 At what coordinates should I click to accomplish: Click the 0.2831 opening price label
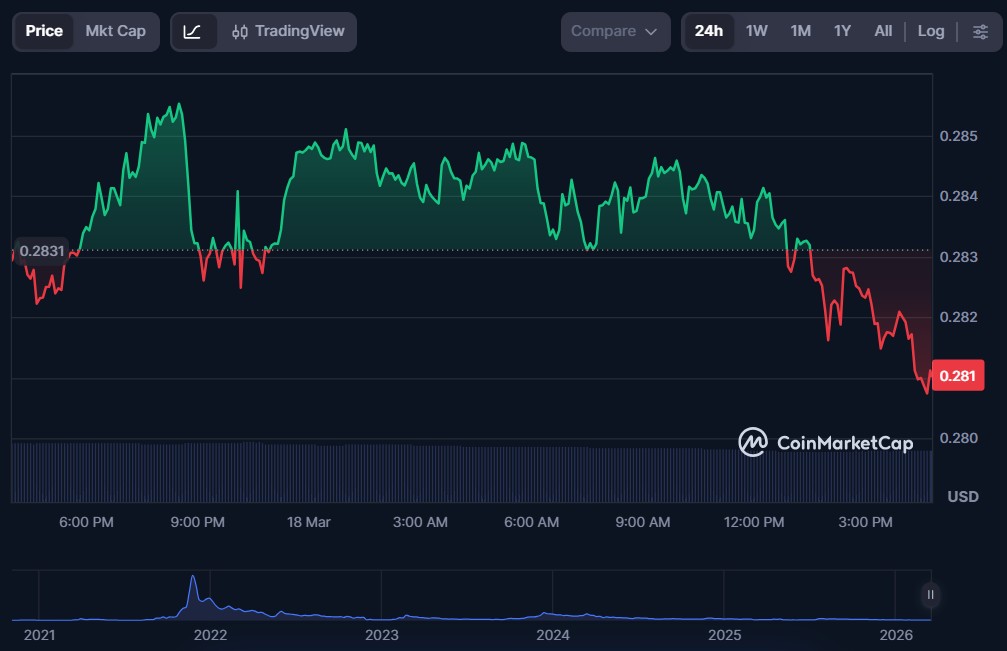pyautogui.click(x=41, y=252)
